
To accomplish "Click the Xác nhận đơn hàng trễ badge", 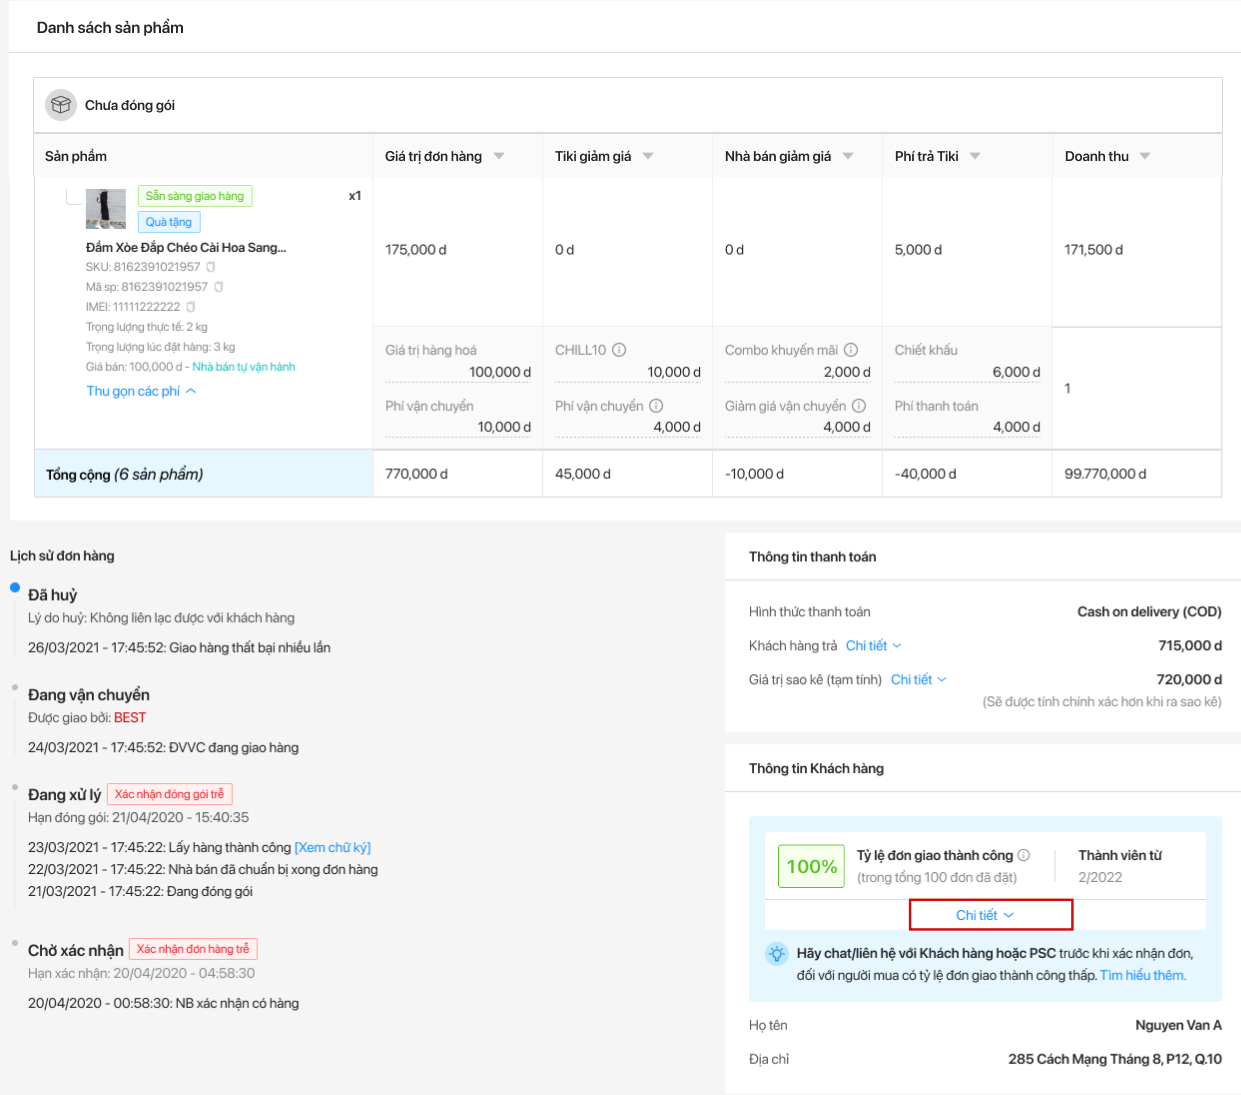I will click(194, 949).
